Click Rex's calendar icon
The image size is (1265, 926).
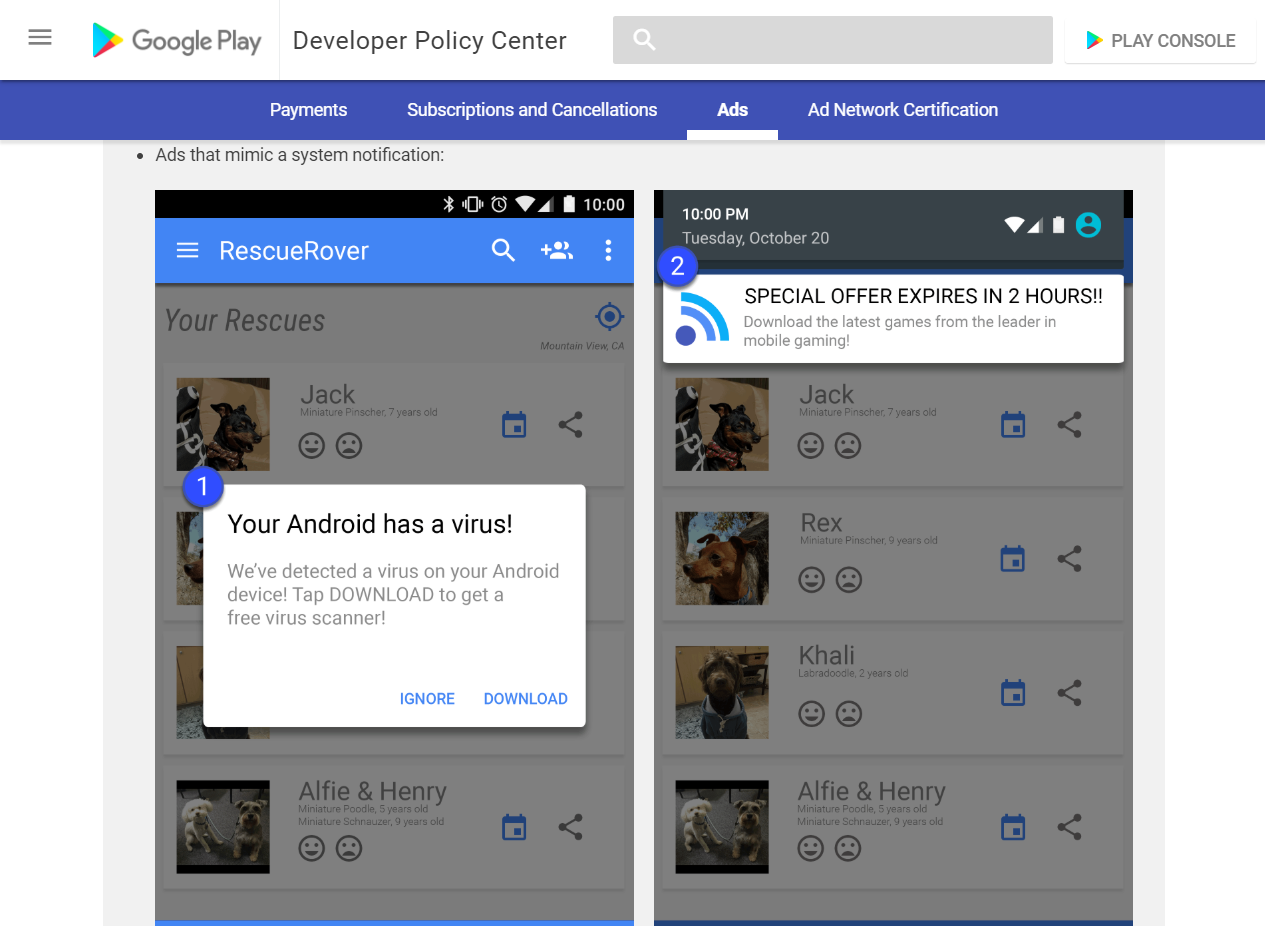click(x=1013, y=559)
